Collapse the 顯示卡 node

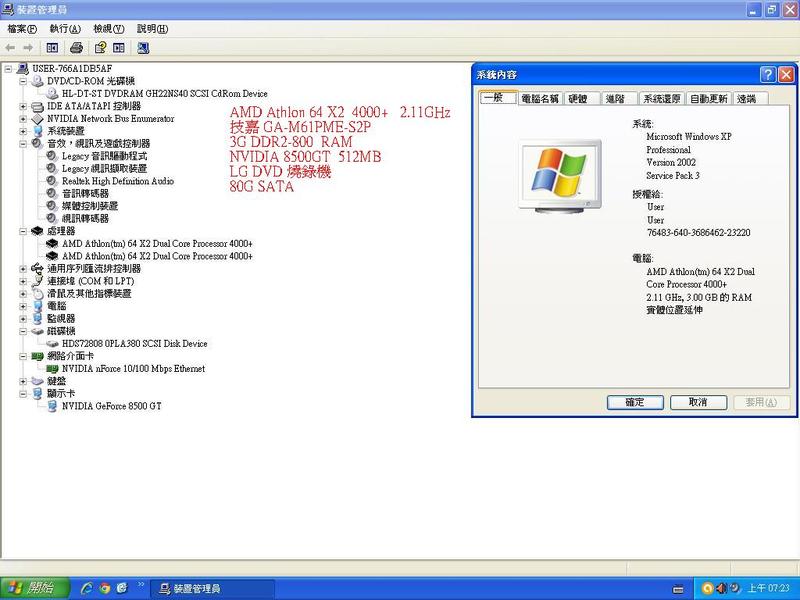pos(23,393)
